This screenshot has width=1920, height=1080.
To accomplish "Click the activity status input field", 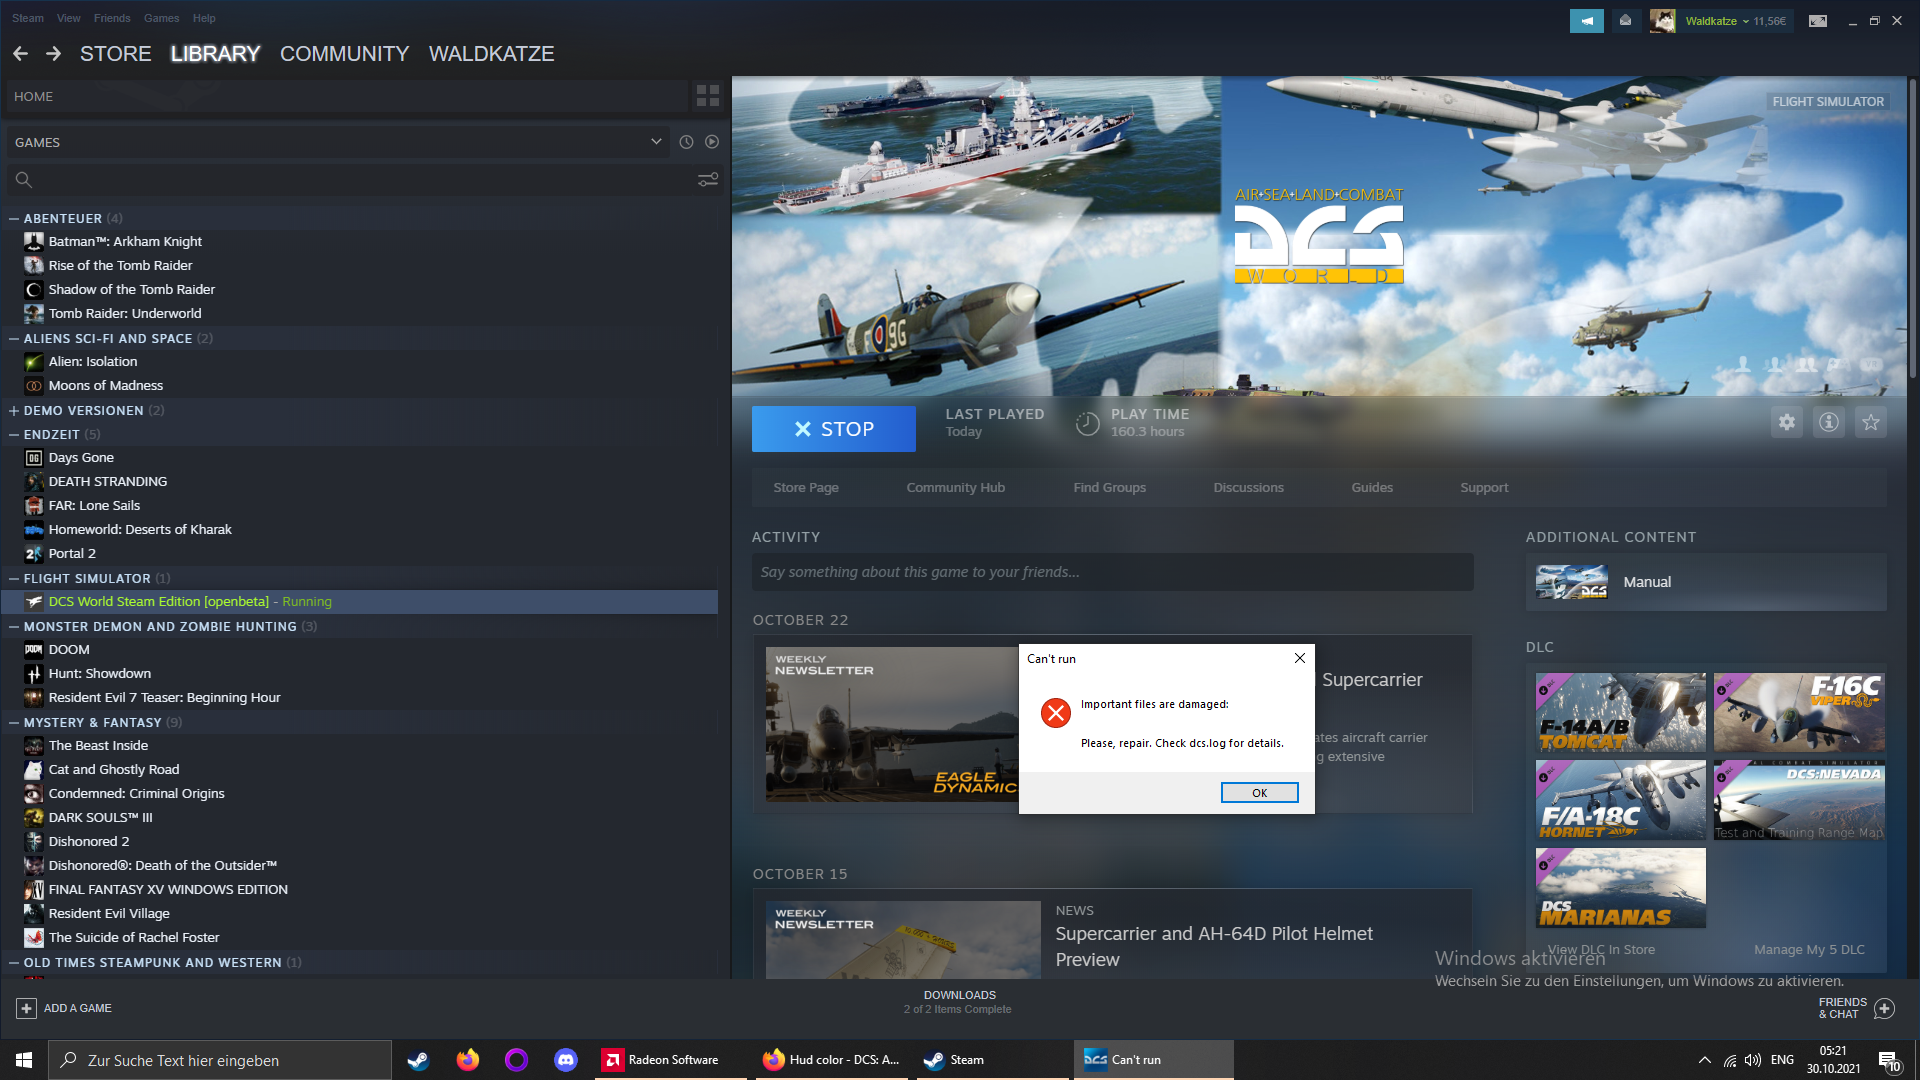I will coord(1113,572).
